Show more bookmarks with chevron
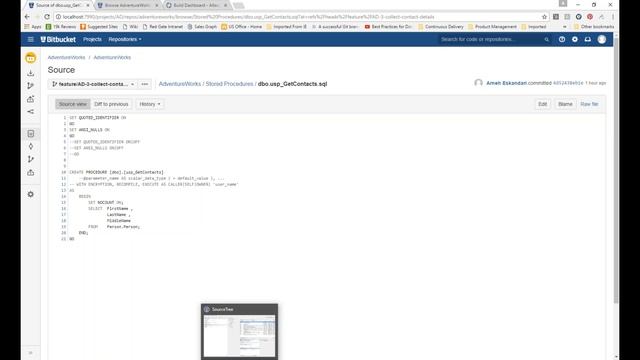The height and width of the screenshot is (360, 640). [565, 27]
